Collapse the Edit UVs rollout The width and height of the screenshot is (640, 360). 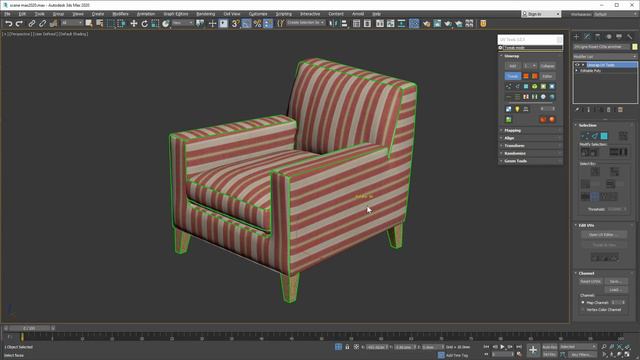587,225
